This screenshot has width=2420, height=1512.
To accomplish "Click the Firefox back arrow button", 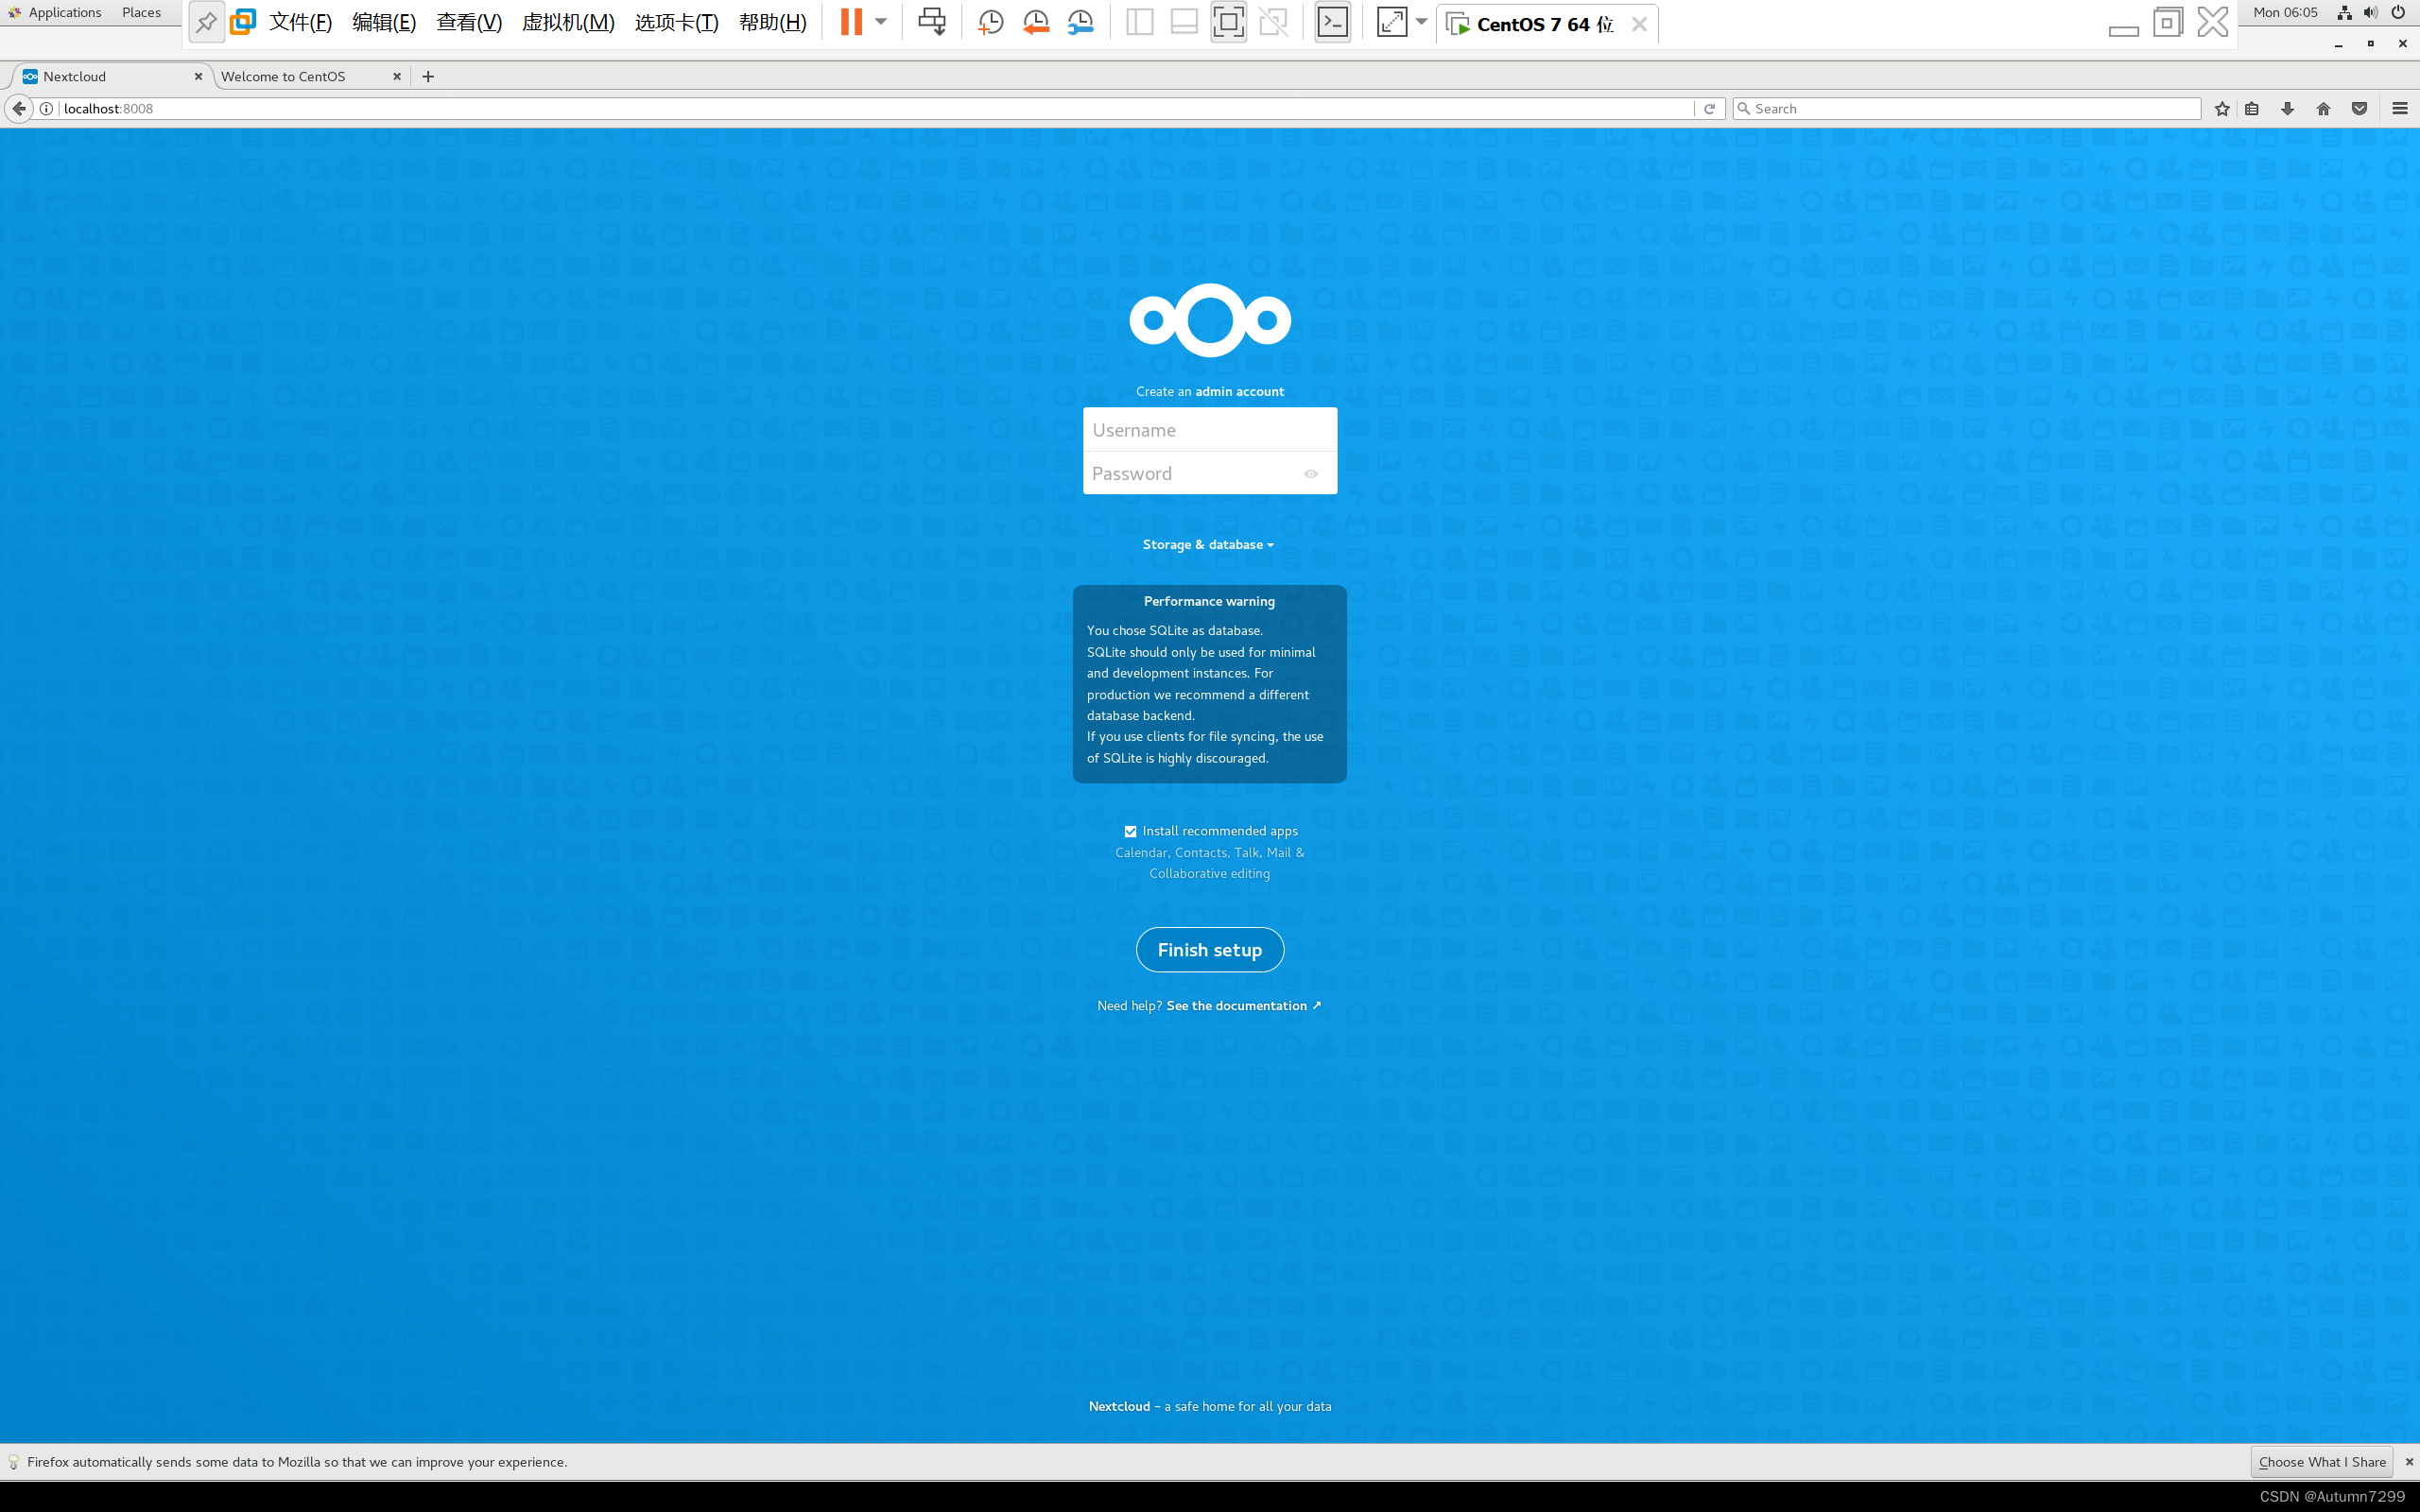I will 19,109.
